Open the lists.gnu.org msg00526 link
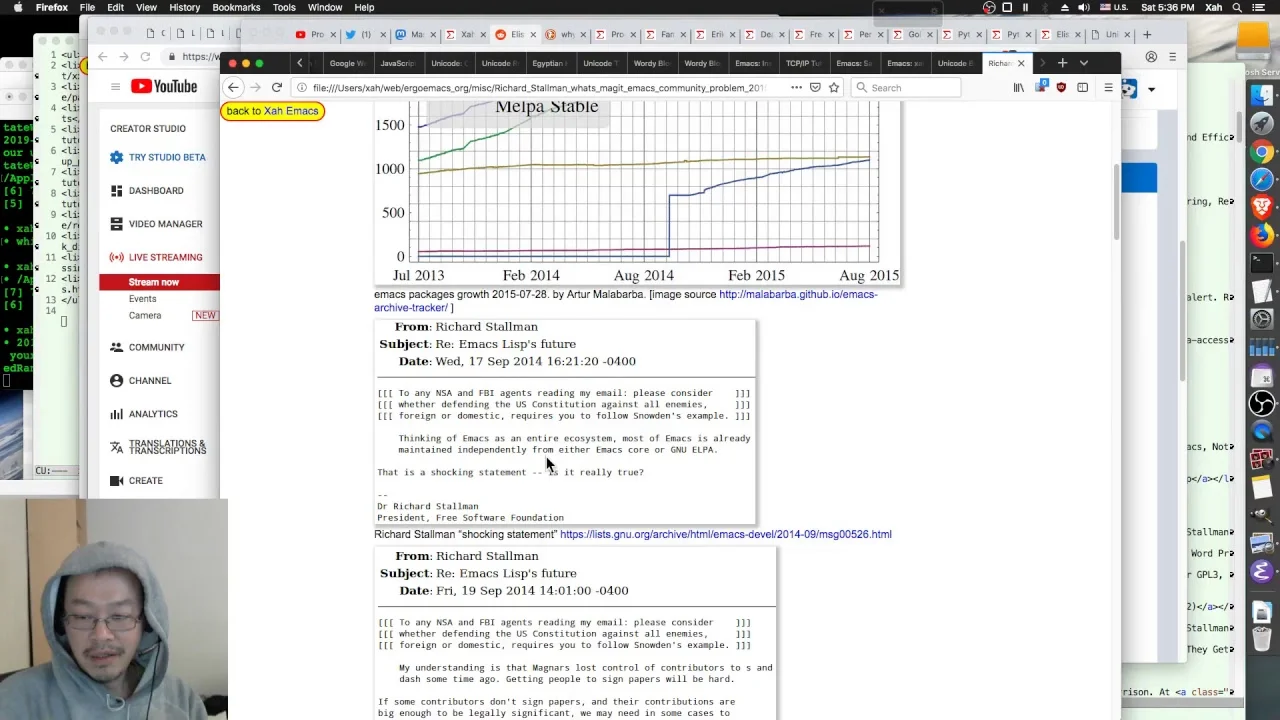Image resolution: width=1280 pixels, height=720 pixels. pyautogui.click(x=725, y=534)
